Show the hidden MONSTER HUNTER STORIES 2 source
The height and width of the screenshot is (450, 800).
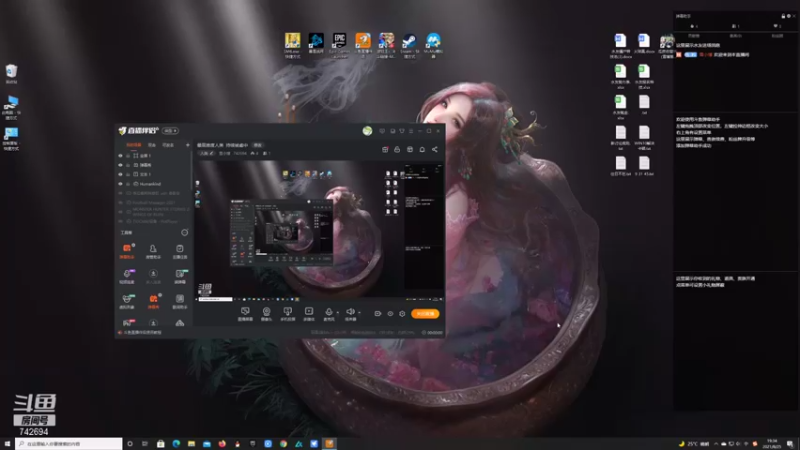120,212
